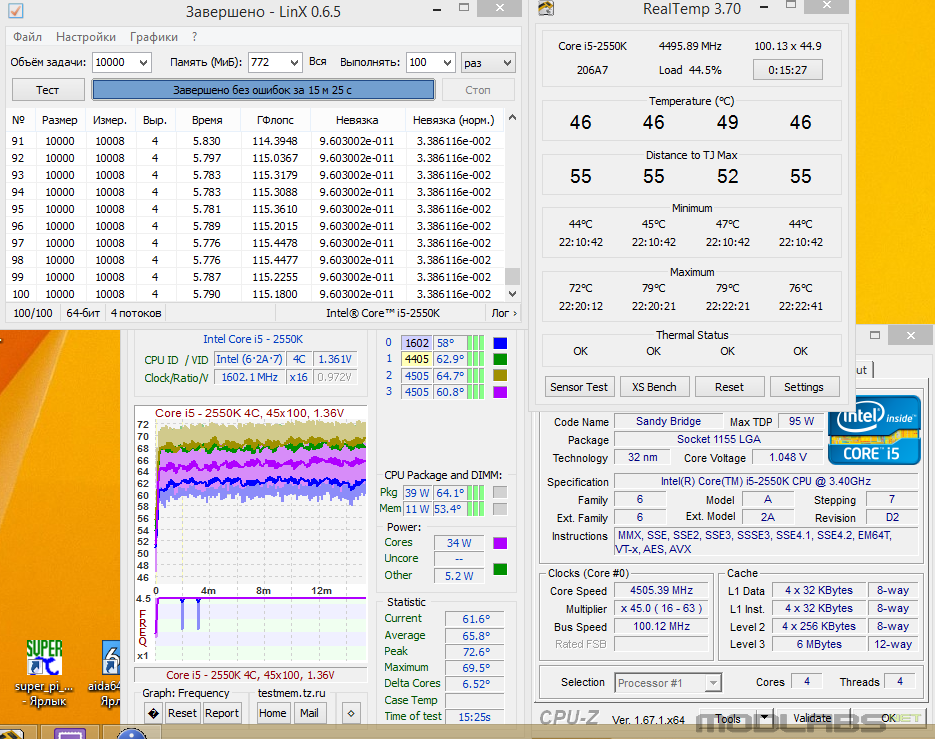Expand the Память (МиБ) 772 combo box
935x739 pixels.
[275, 62]
